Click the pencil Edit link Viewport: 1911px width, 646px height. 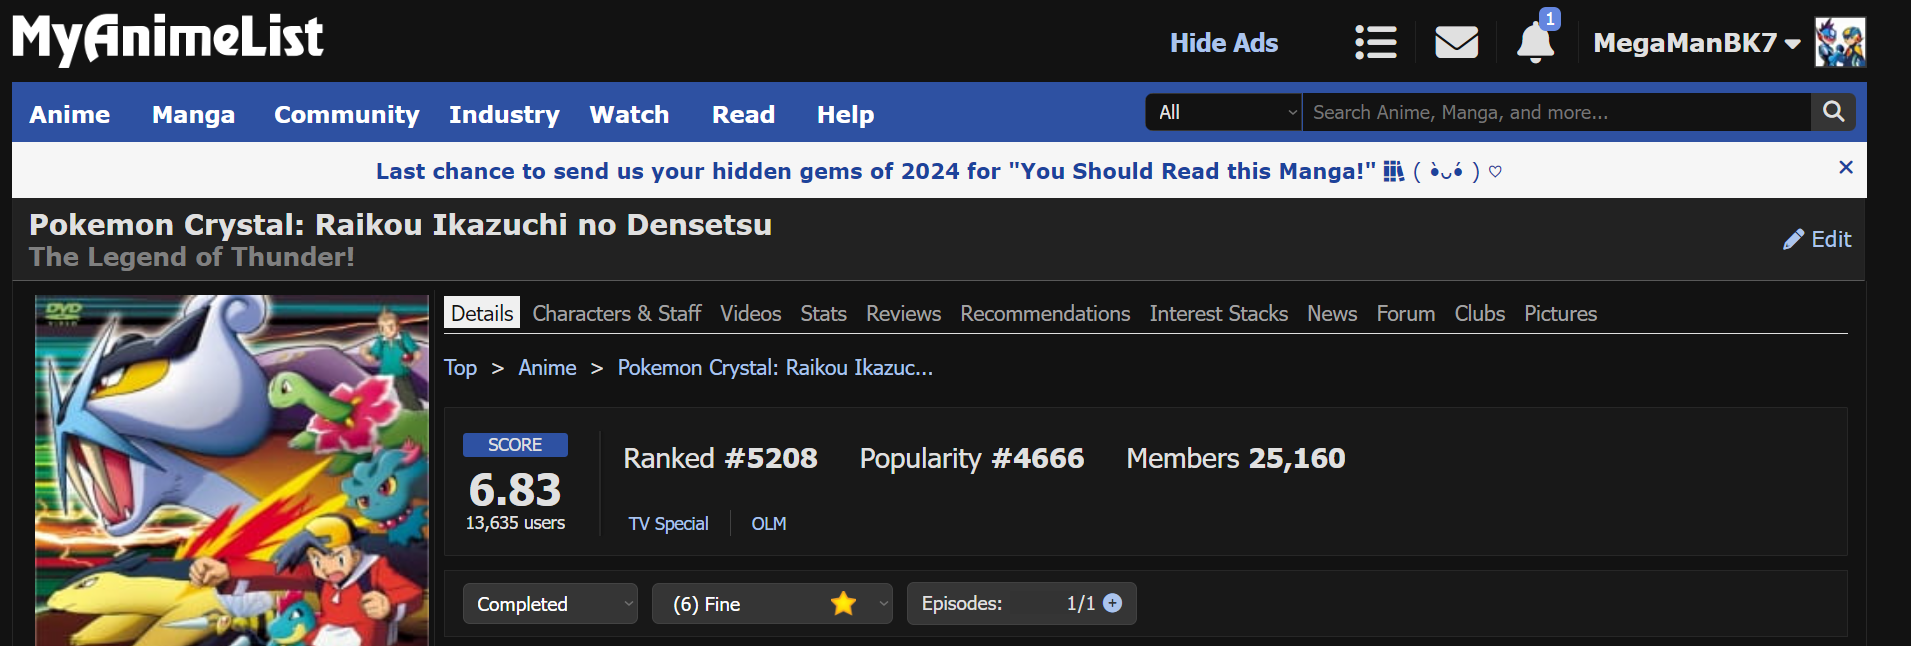coord(1817,239)
